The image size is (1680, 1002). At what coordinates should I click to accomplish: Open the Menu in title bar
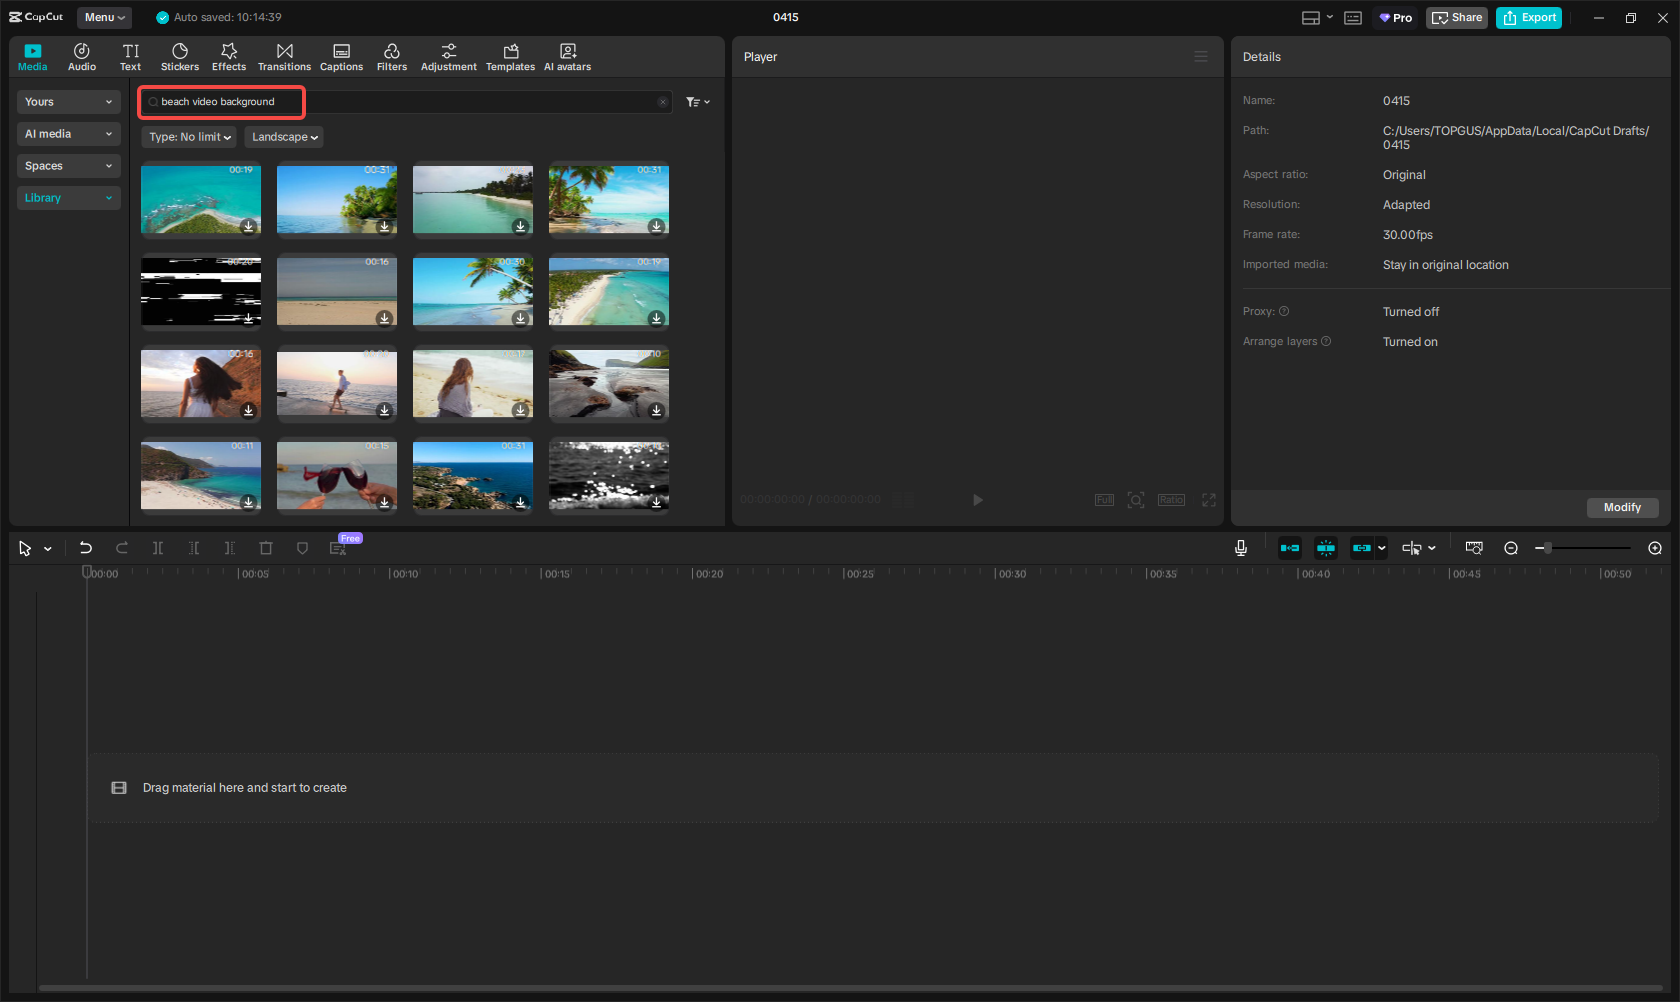click(x=104, y=17)
